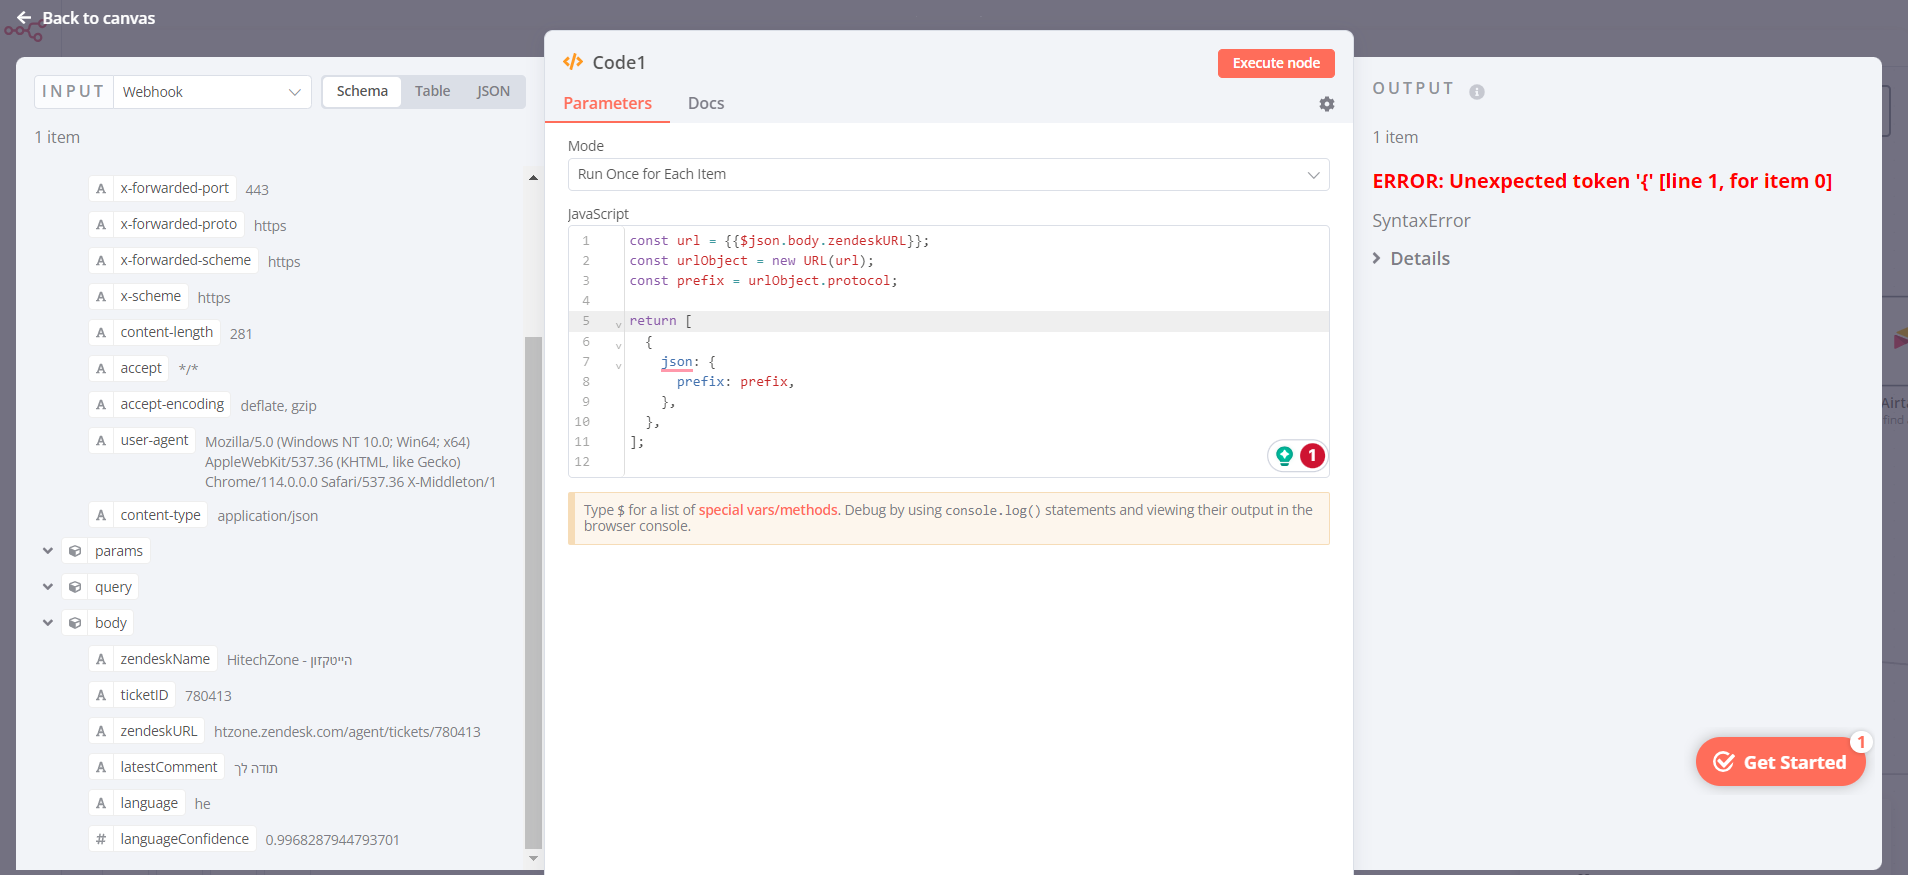The height and width of the screenshot is (875, 1908).
Task: Switch to the Schema view tab
Action: [362, 91]
